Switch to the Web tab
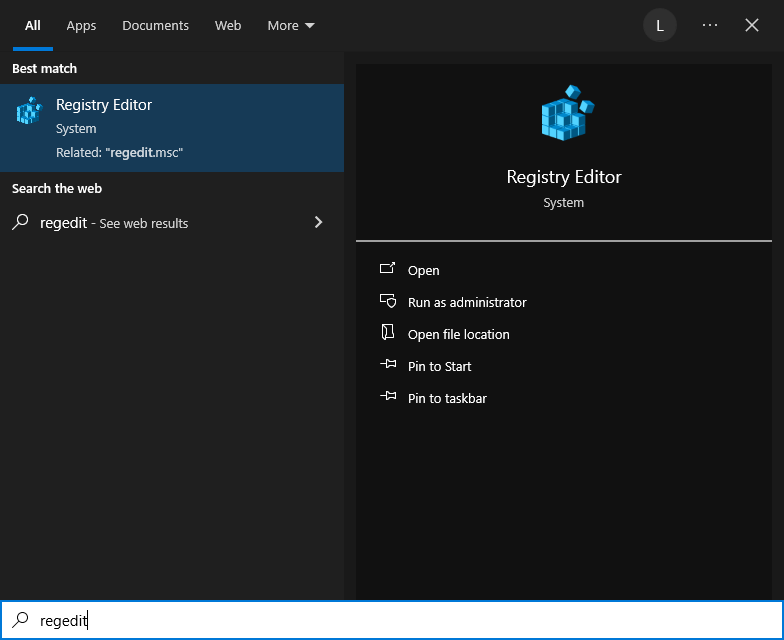 click(228, 26)
